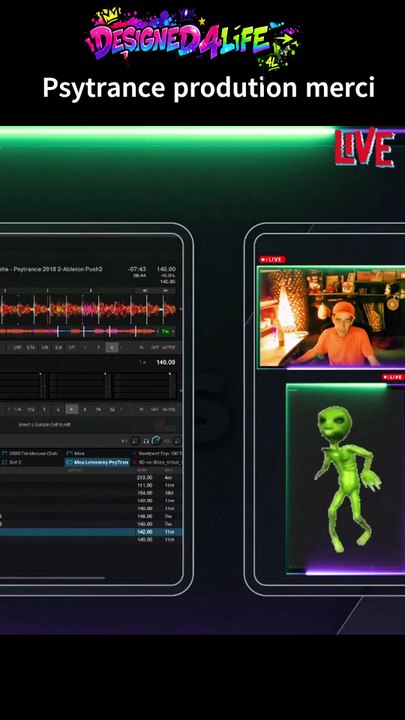405x720 pixels.
Task: Sort the track list by BPM column
Action: coord(144,470)
